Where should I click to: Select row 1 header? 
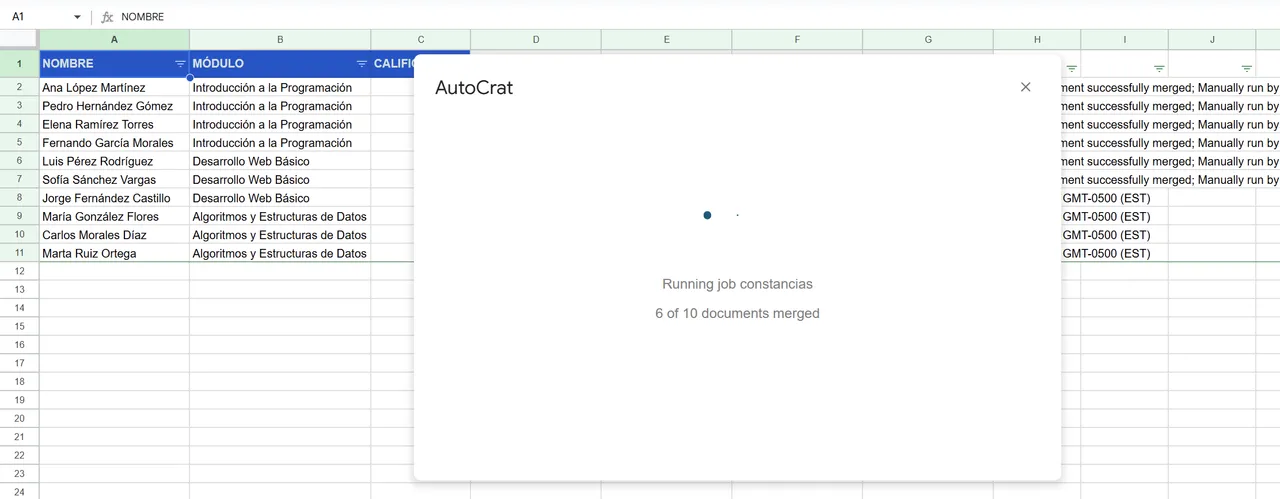pyautogui.click(x=19, y=64)
